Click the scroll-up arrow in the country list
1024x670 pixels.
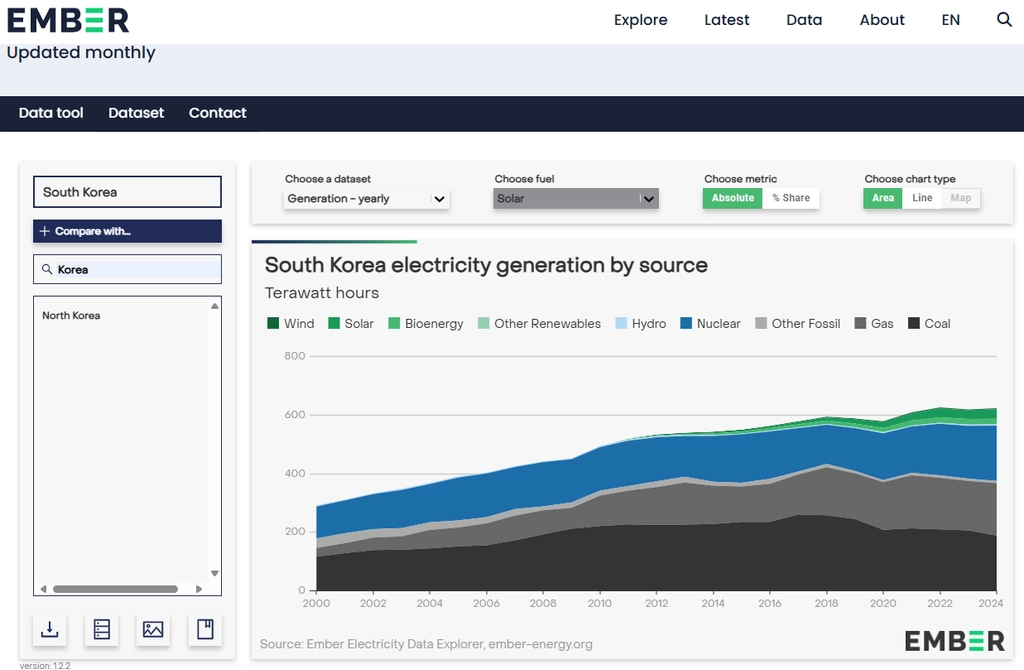pos(215,306)
